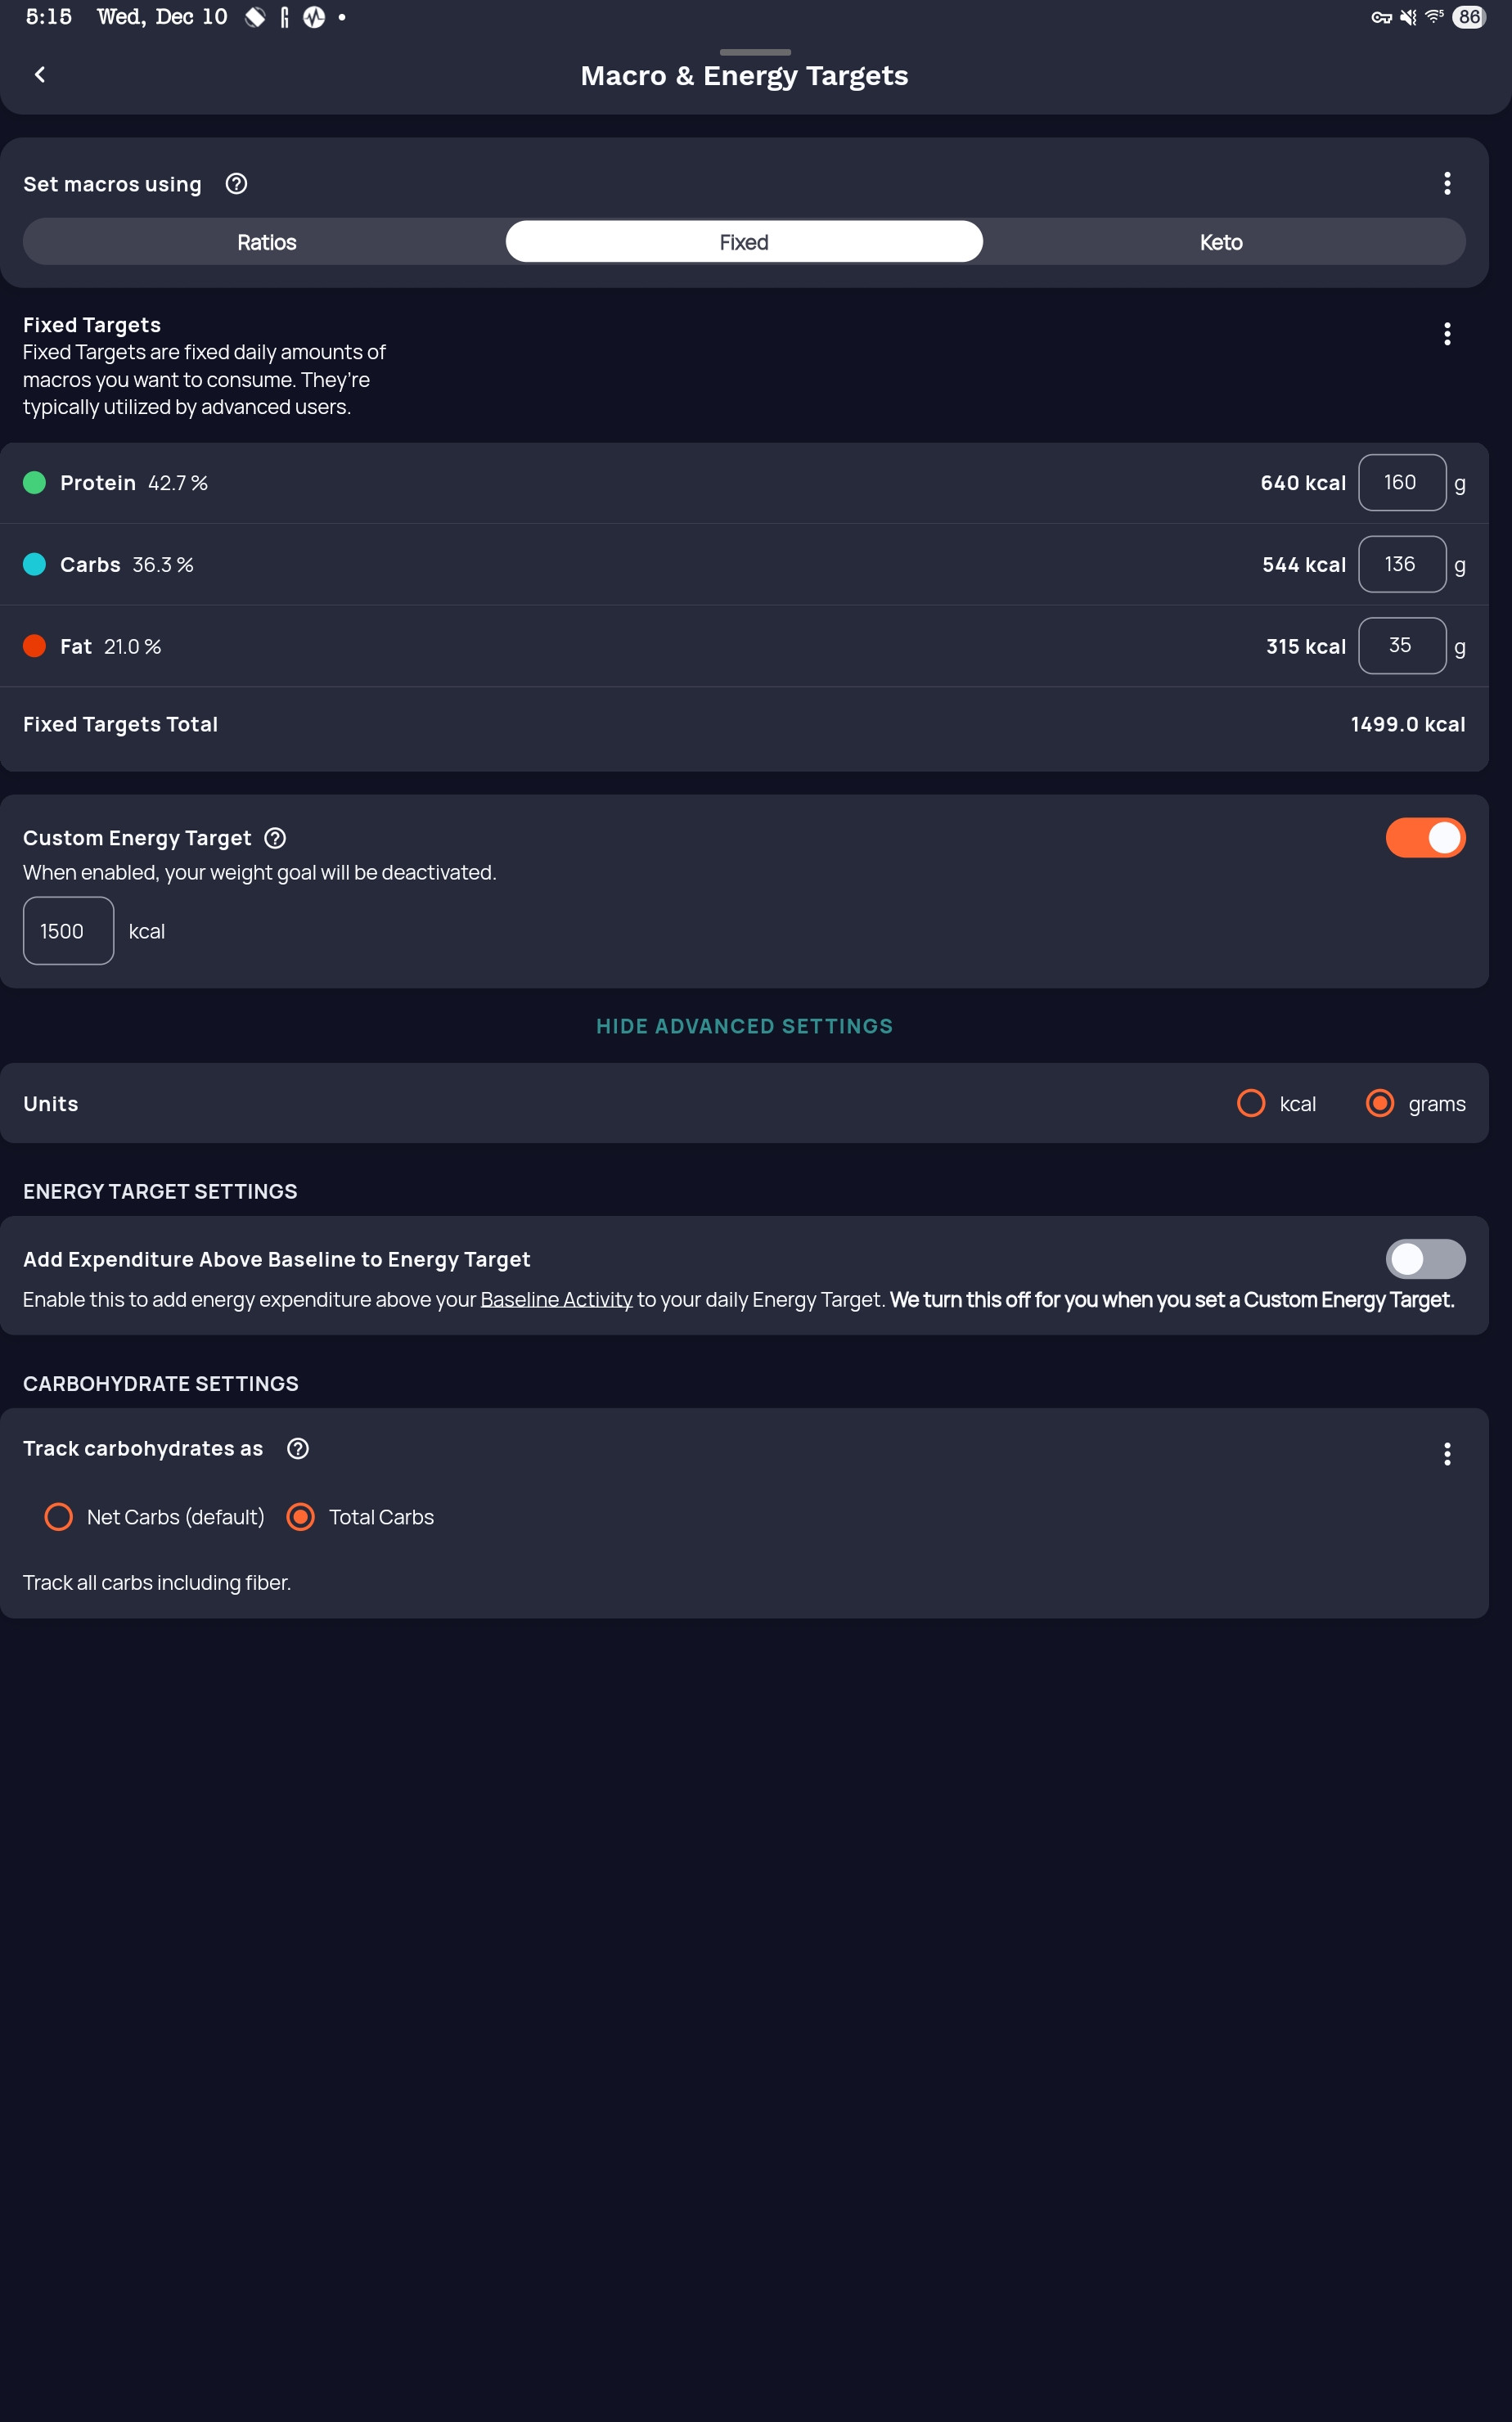The width and height of the screenshot is (1512, 2422).
Task: Disable the Custom Energy Target toggle
Action: pos(1424,838)
